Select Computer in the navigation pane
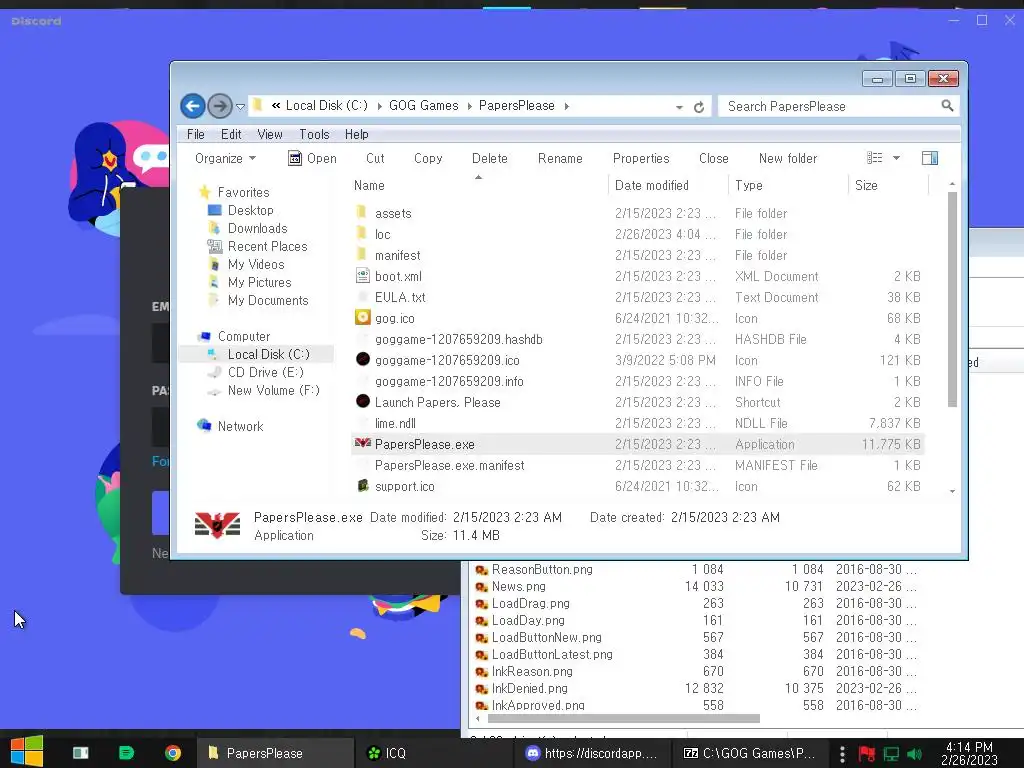1024x768 pixels. (x=243, y=336)
